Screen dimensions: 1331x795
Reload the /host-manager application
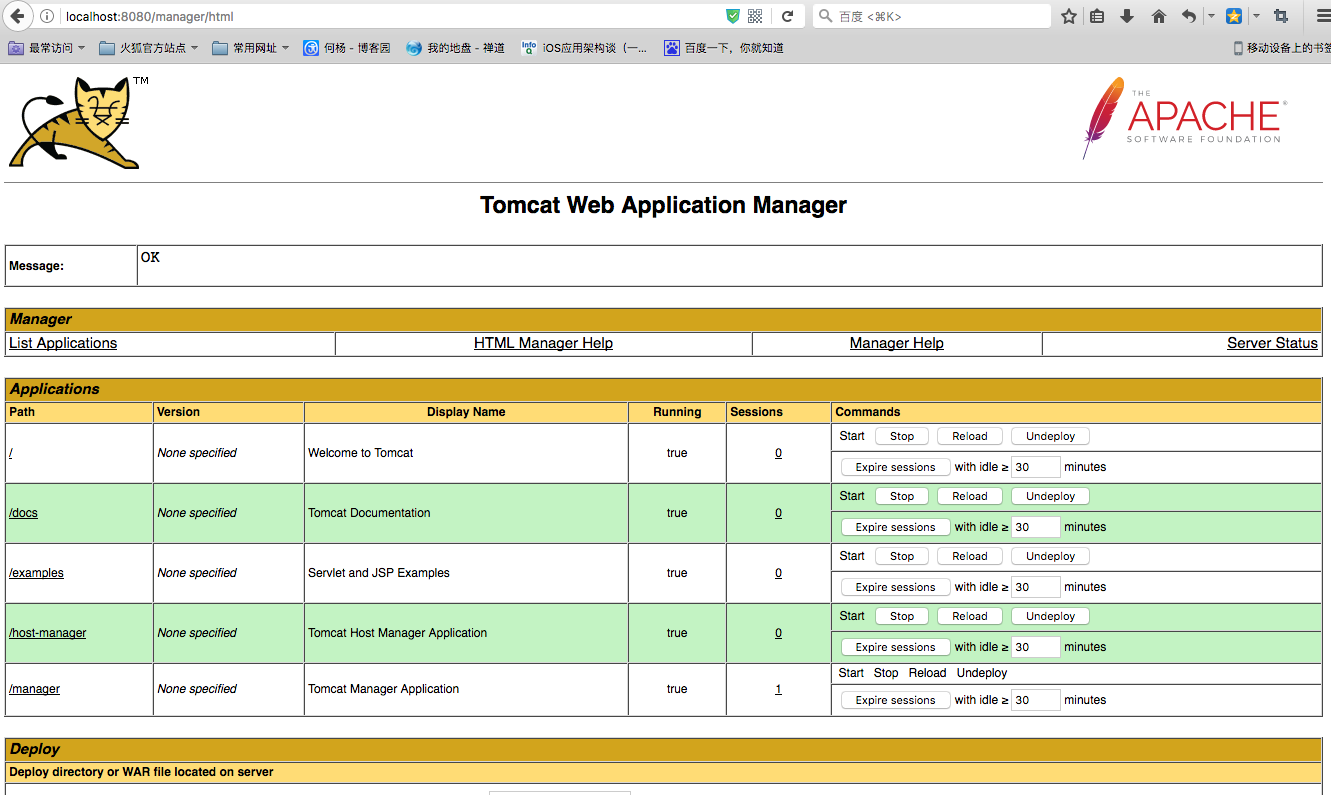(x=969, y=616)
